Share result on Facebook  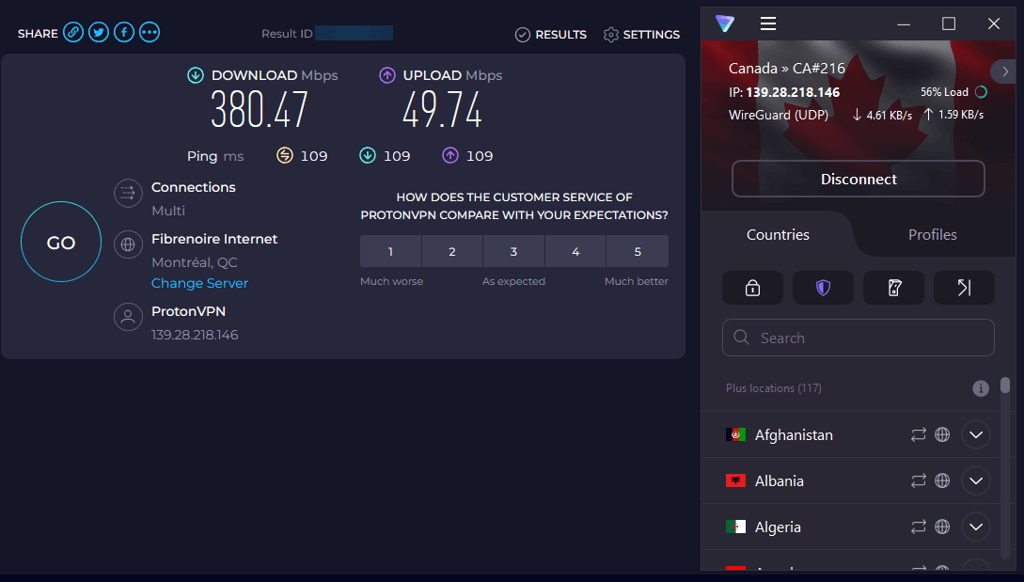pos(124,33)
